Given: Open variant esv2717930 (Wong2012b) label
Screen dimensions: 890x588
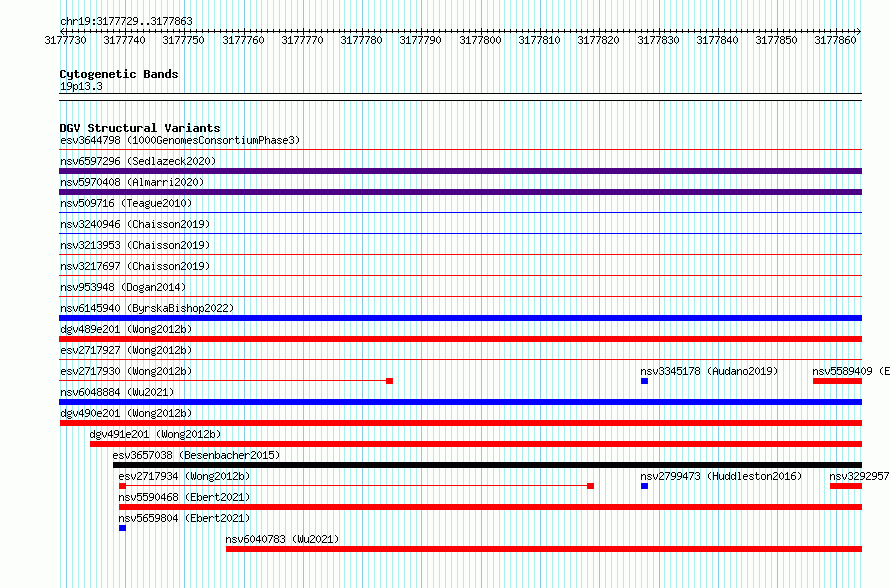Looking at the screenshot, I should point(126,371).
